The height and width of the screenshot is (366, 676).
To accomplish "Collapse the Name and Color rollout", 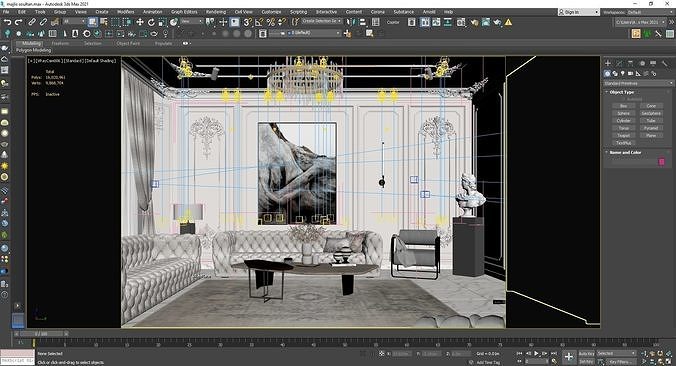I will pos(625,152).
